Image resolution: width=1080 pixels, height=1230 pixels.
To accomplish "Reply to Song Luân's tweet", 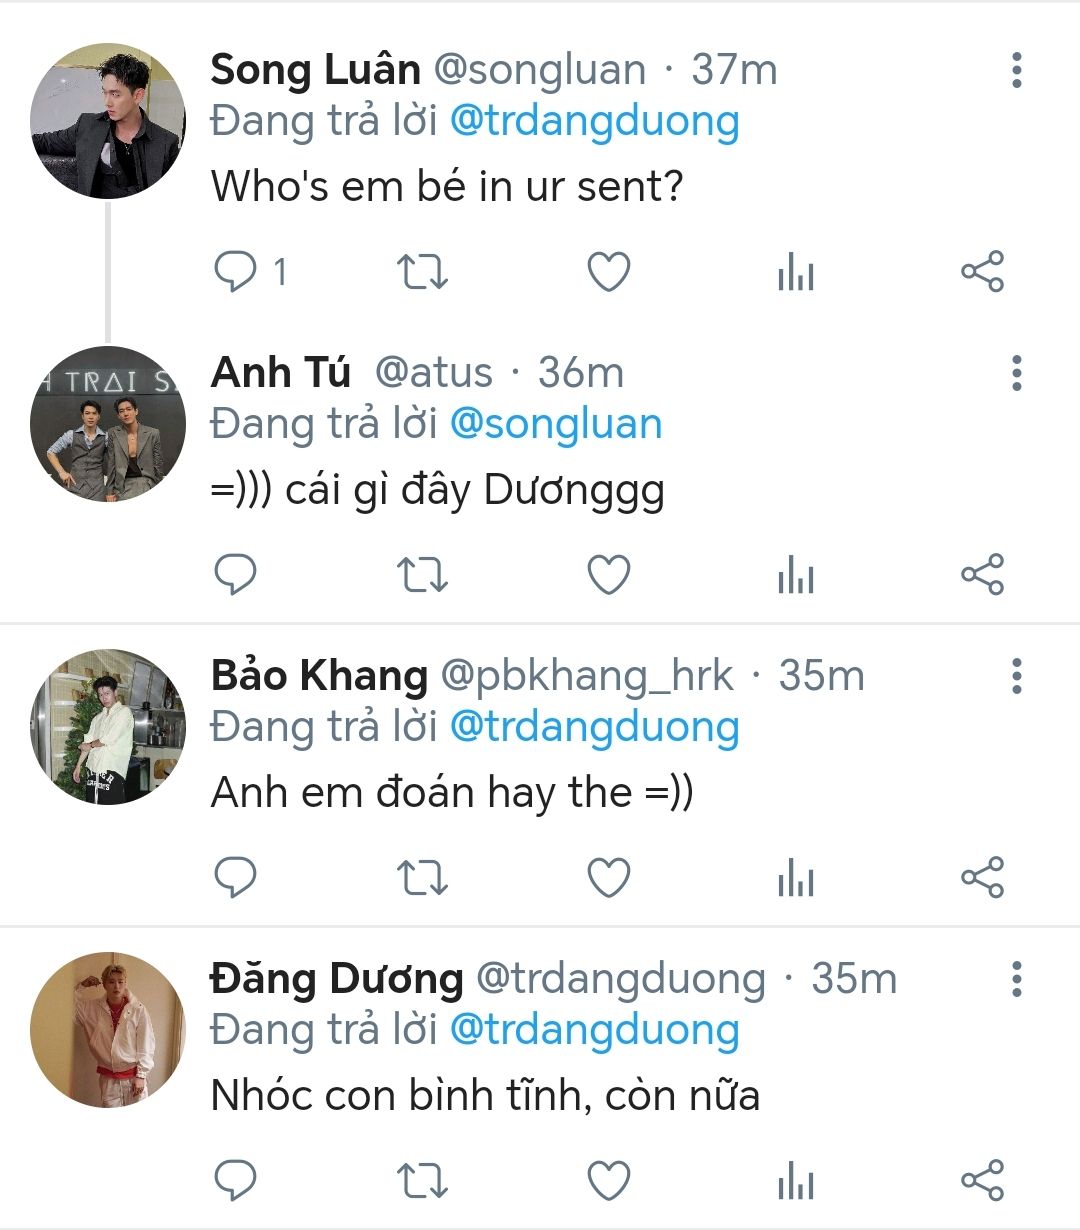I will (236, 271).
